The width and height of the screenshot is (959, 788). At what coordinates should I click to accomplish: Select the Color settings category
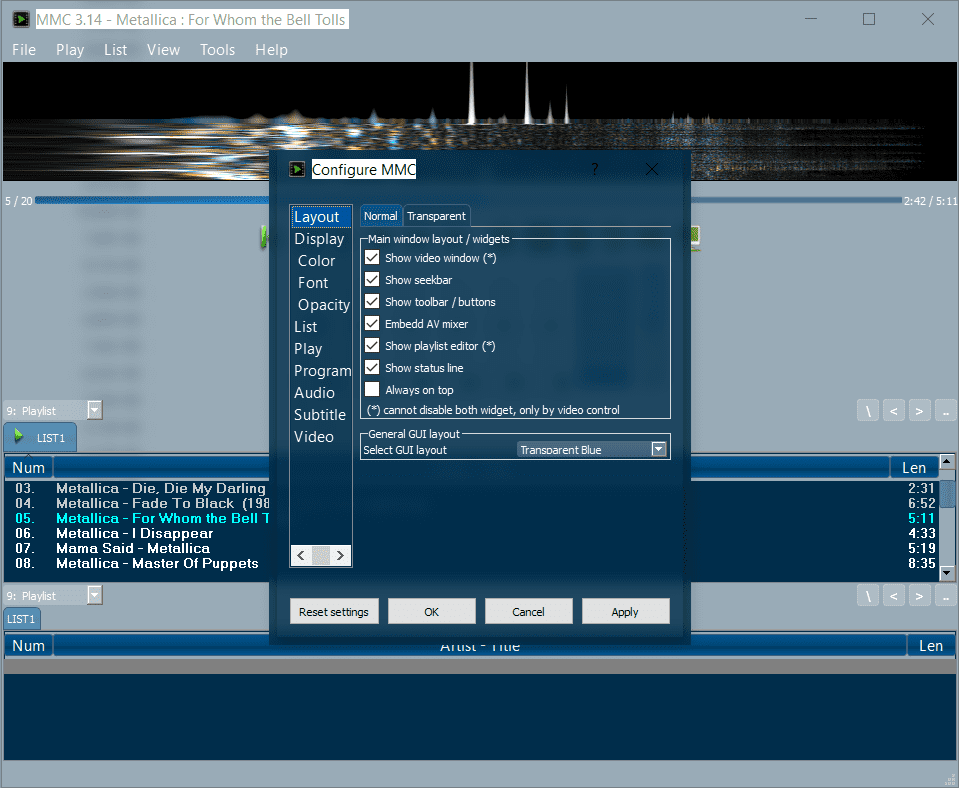pos(320,261)
